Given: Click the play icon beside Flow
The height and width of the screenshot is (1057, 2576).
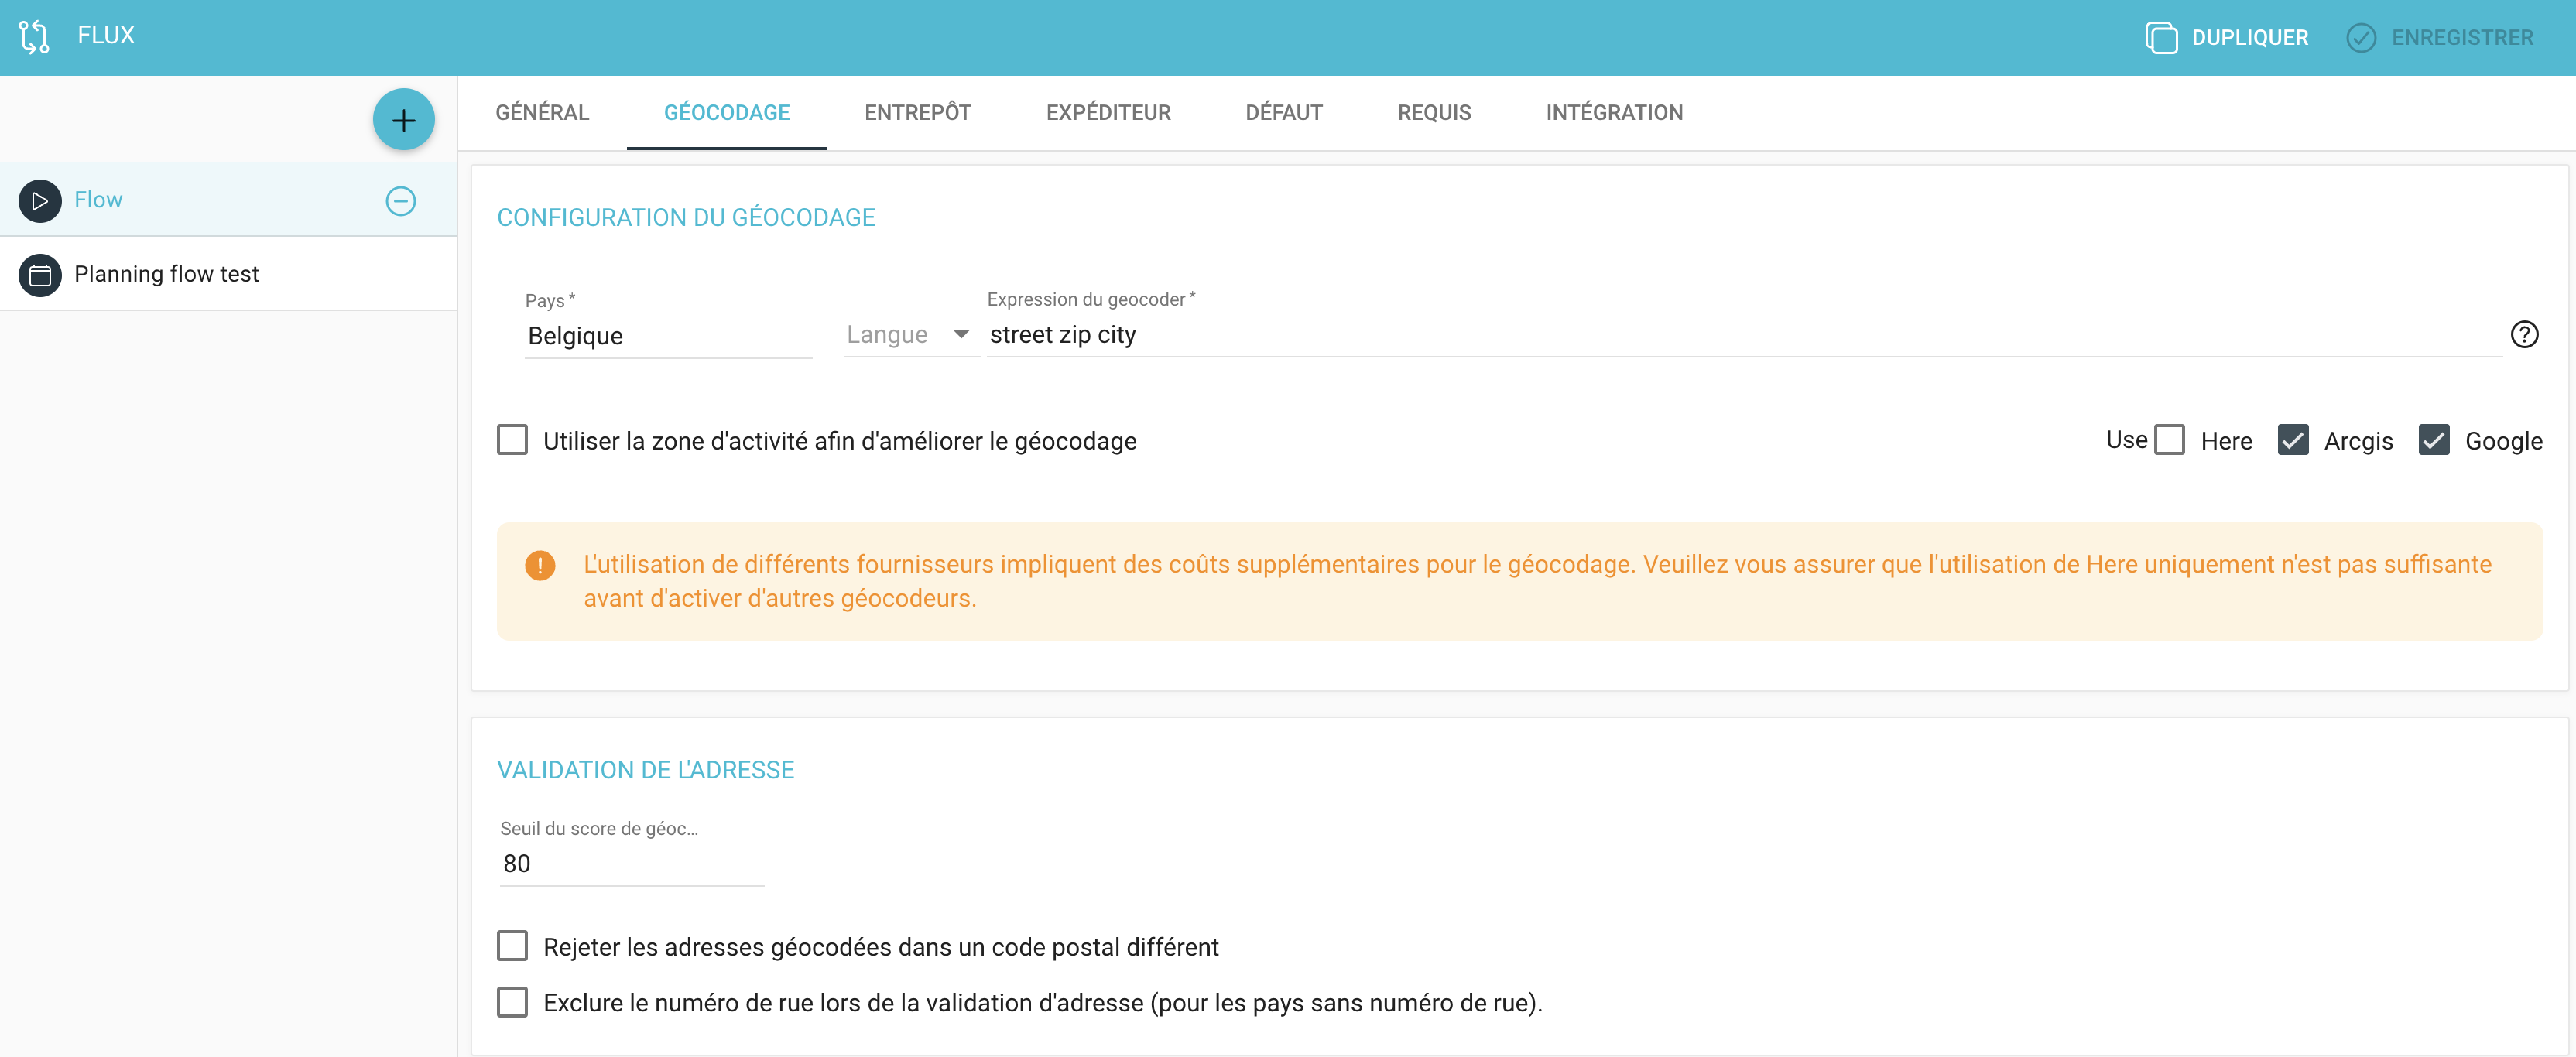Looking at the screenshot, I should (x=40, y=201).
